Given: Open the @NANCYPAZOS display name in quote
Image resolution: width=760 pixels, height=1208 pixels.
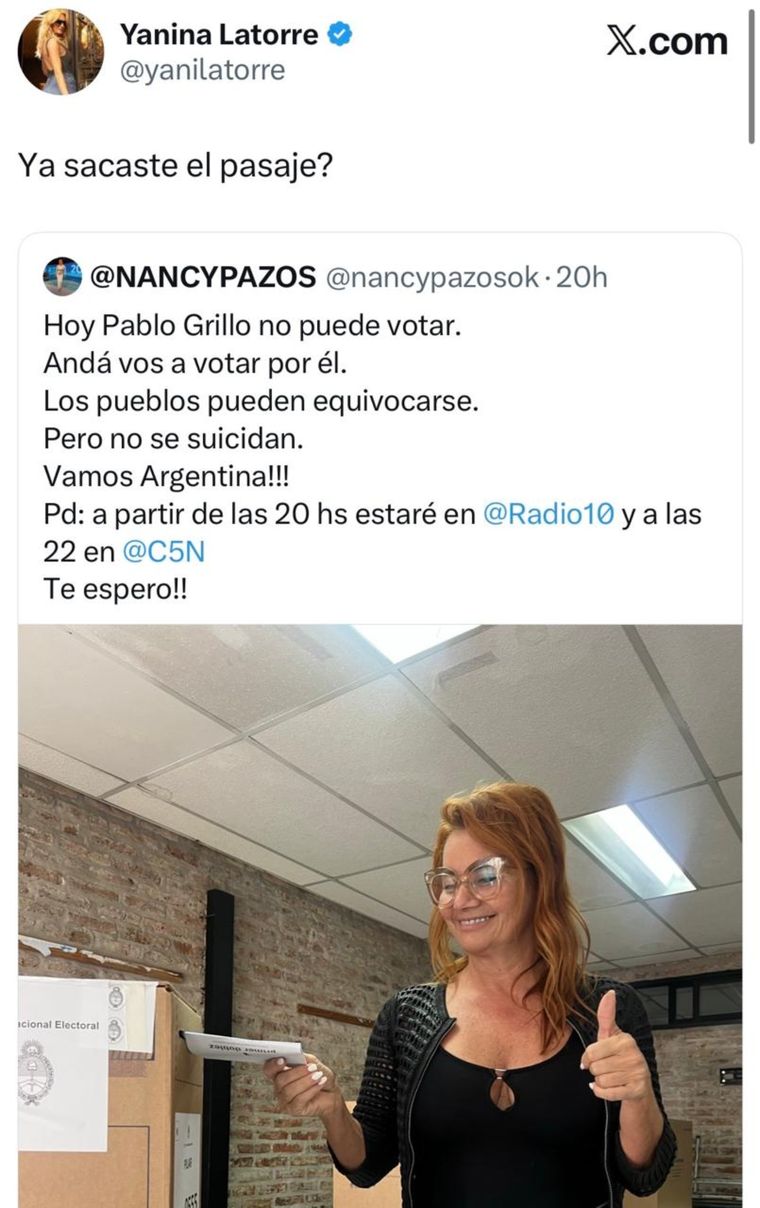Looking at the screenshot, I should (x=203, y=277).
